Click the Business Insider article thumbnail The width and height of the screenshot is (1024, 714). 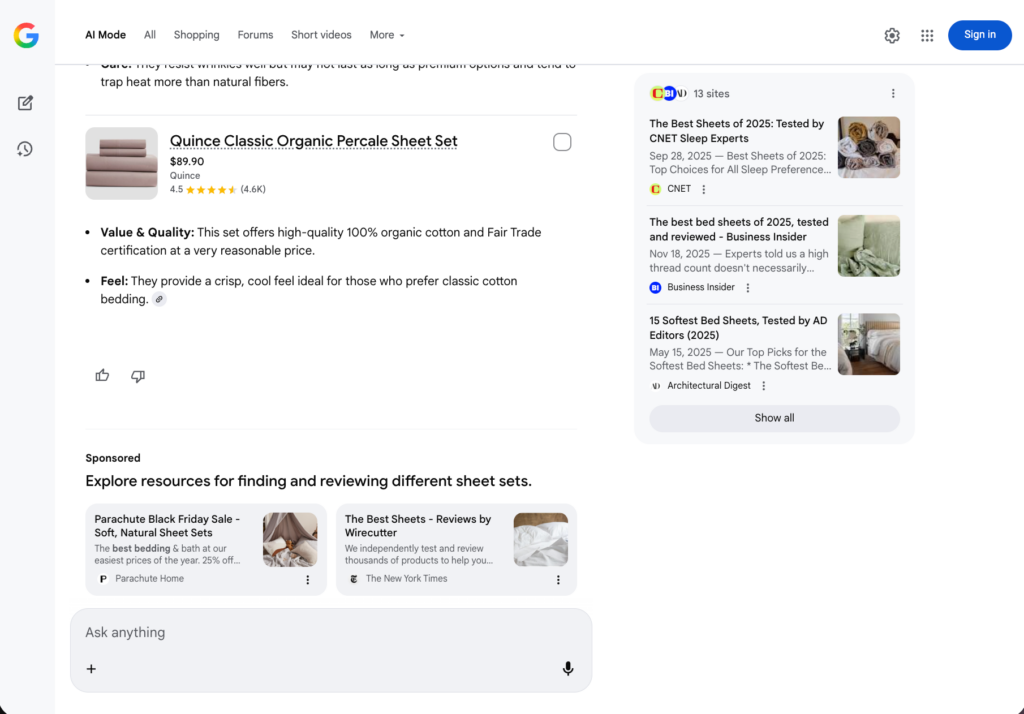869,246
